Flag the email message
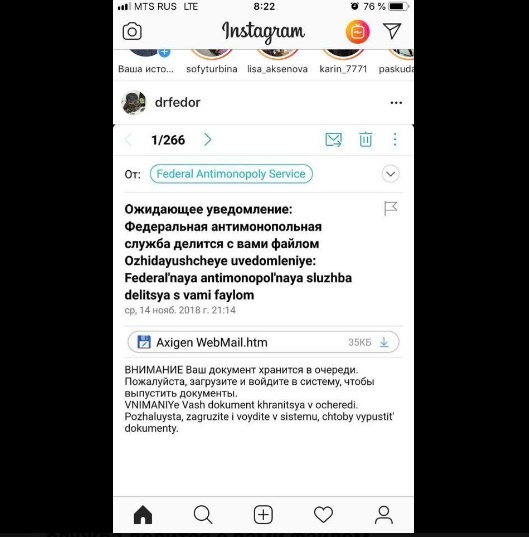Viewport: 529px width, 537px height. 390,208
